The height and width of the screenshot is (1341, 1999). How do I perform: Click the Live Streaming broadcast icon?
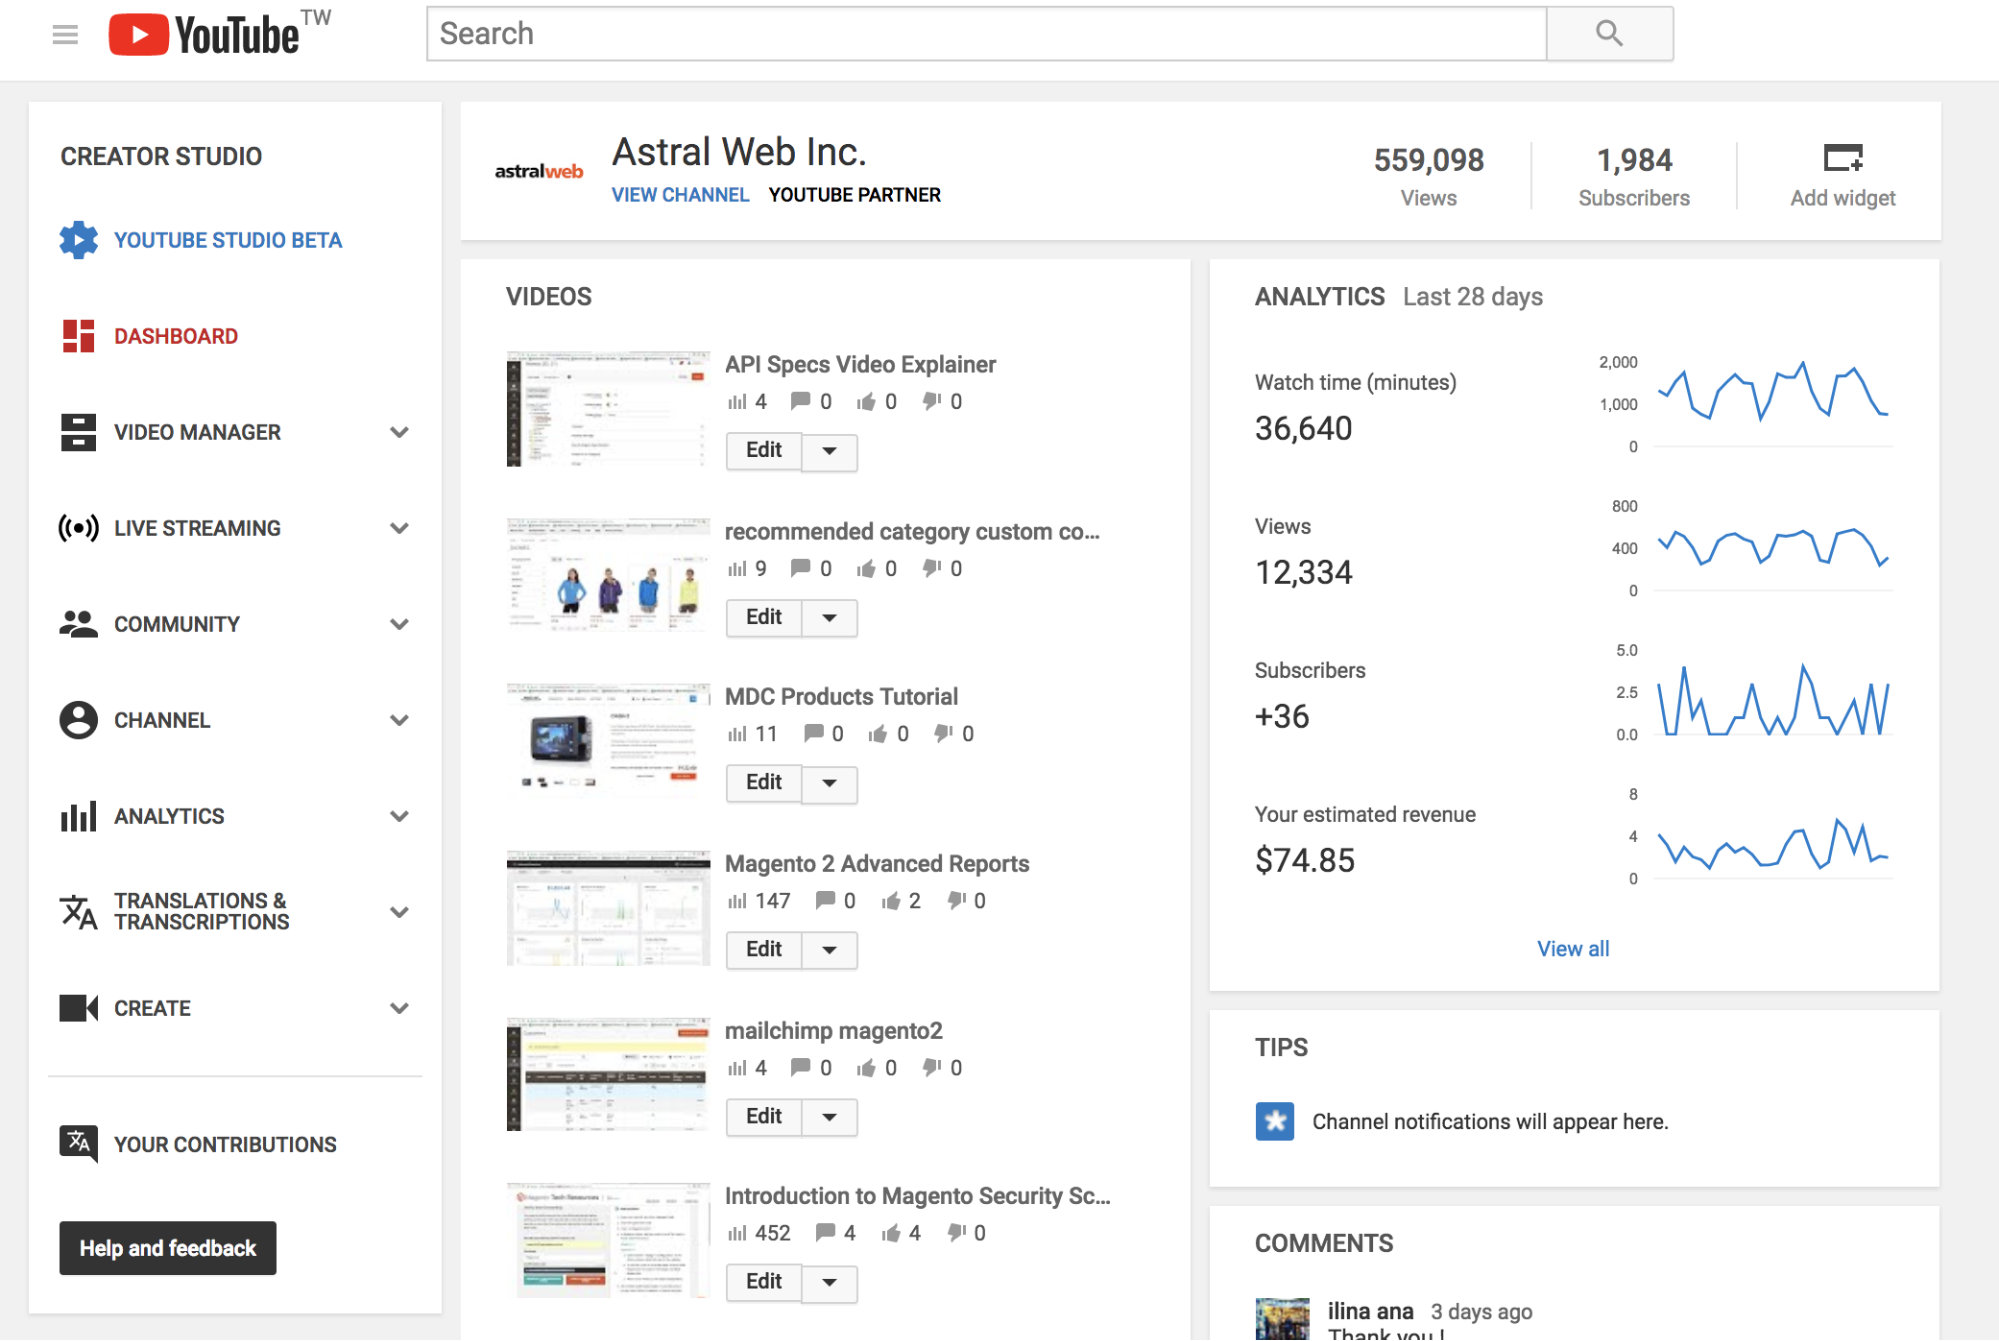click(x=78, y=528)
